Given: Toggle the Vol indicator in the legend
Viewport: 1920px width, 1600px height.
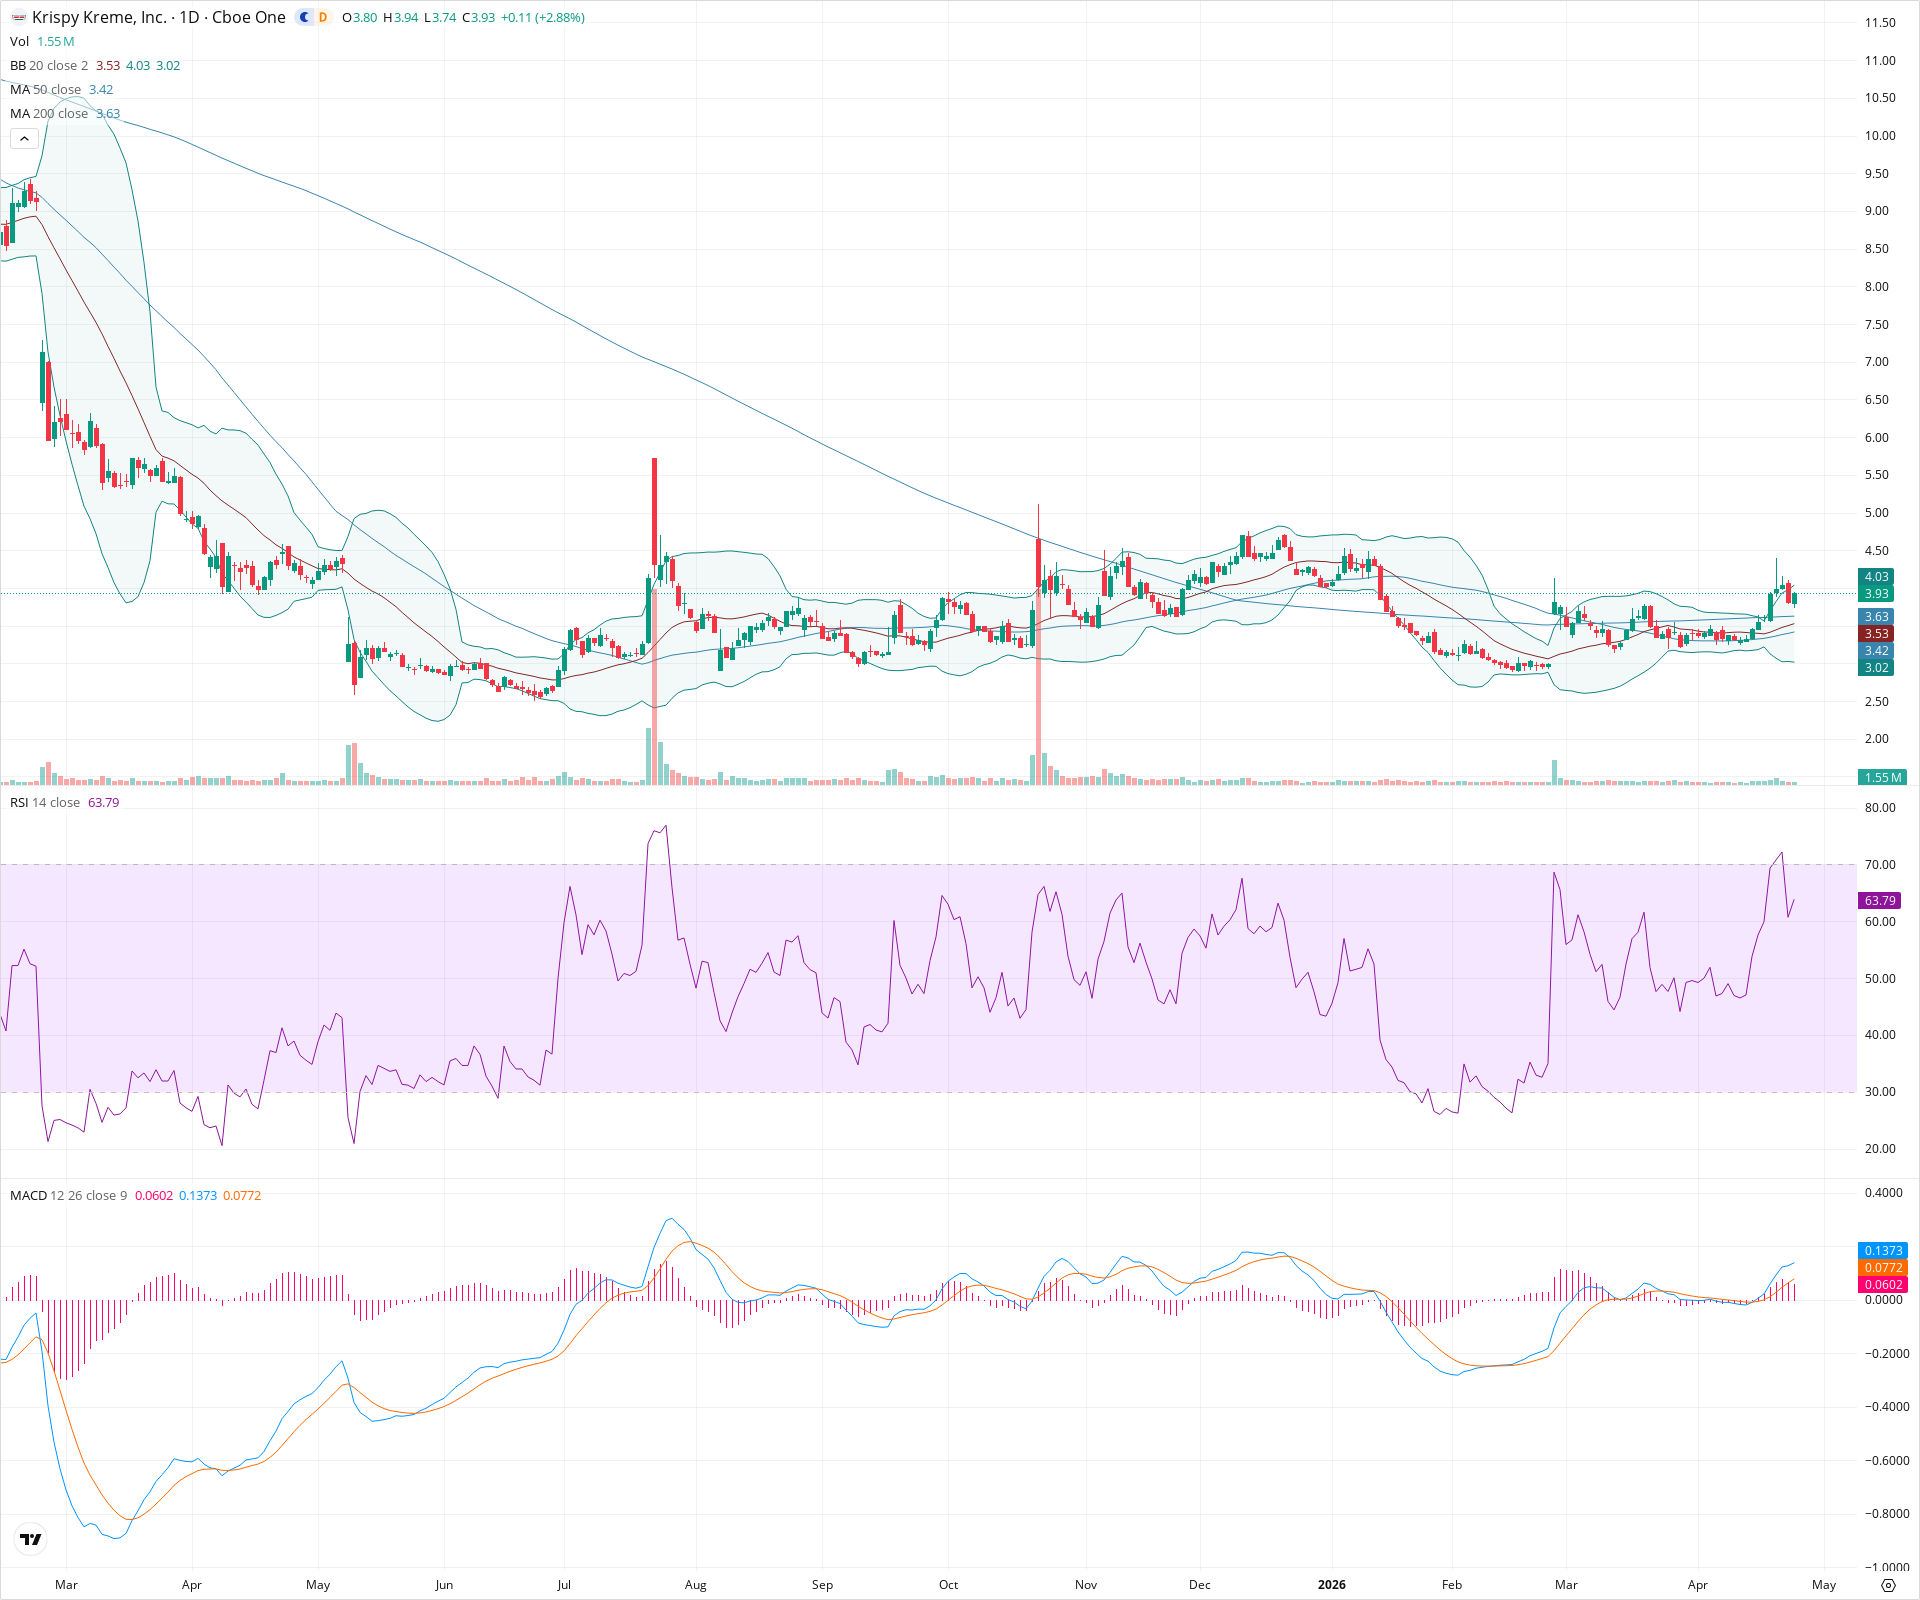Looking at the screenshot, I should (18, 42).
